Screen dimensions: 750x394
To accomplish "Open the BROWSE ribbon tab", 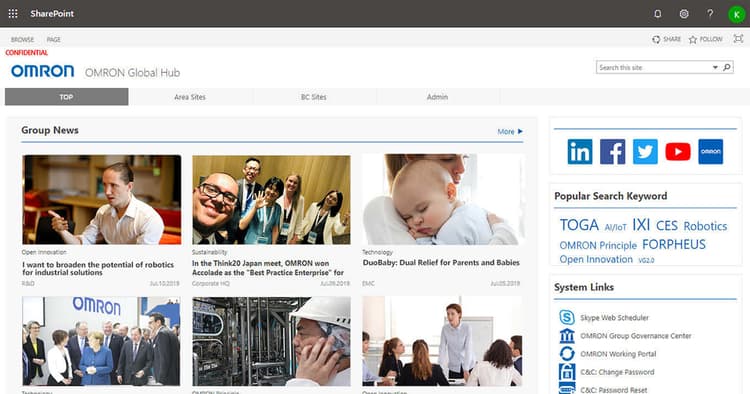I will (x=22, y=40).
